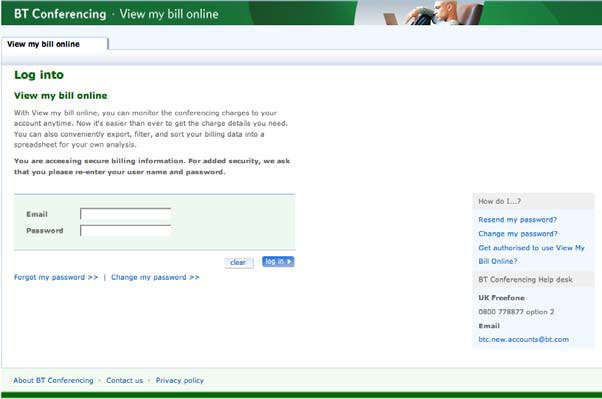Focus the Password input field
The width and height of the screenshot is (602, 399).
click(x=126, y=230)
